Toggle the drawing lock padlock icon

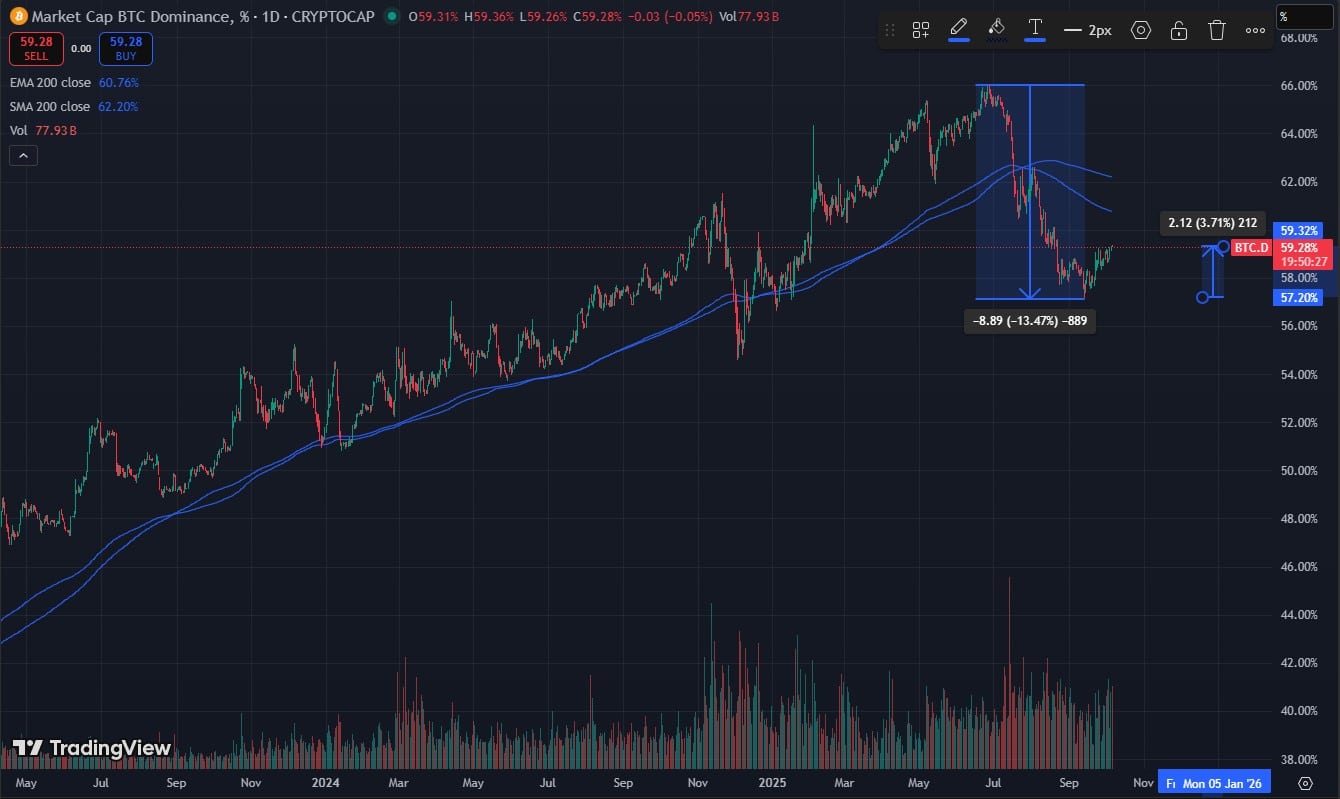pos(1179,30)
